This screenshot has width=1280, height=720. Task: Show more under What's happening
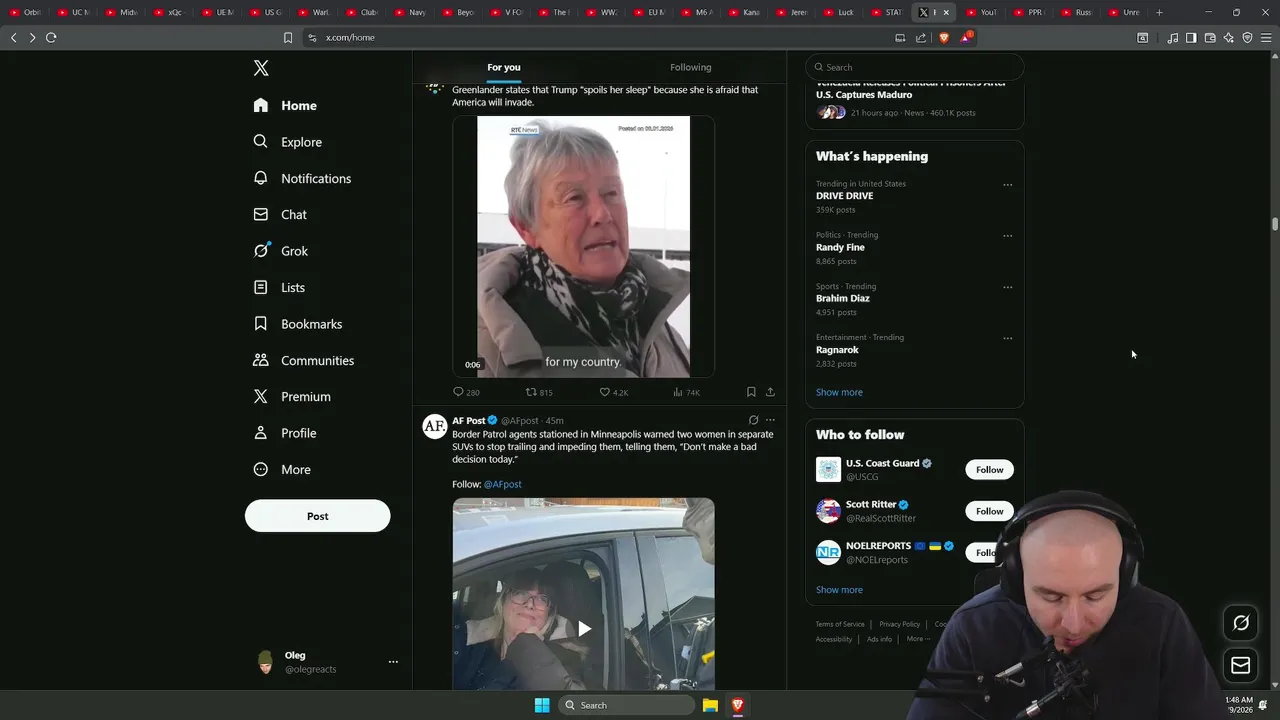point(839,392)
